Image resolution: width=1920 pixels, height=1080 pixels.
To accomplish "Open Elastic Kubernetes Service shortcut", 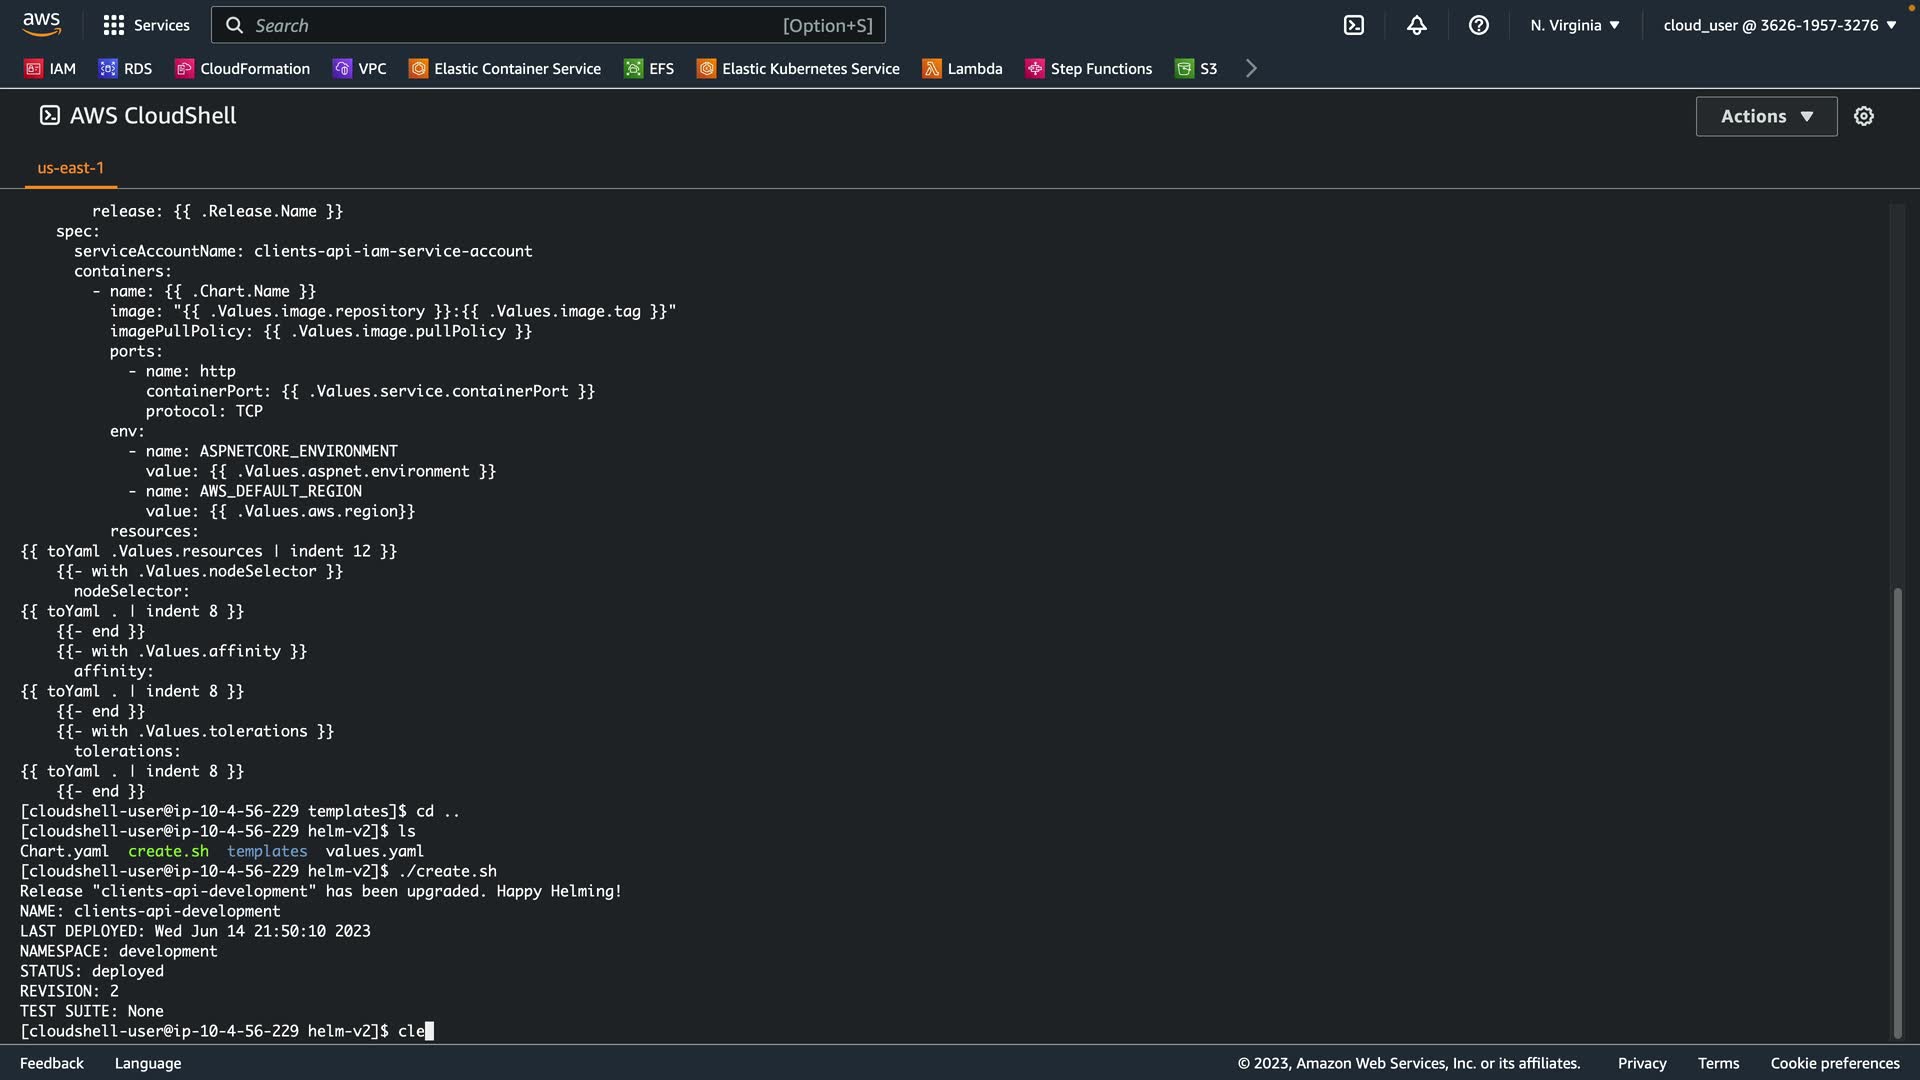I will click(x=798, y=68).
